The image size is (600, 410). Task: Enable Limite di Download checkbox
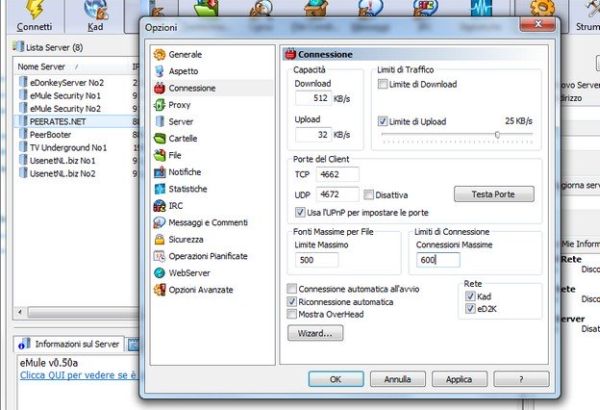point(382,84)
